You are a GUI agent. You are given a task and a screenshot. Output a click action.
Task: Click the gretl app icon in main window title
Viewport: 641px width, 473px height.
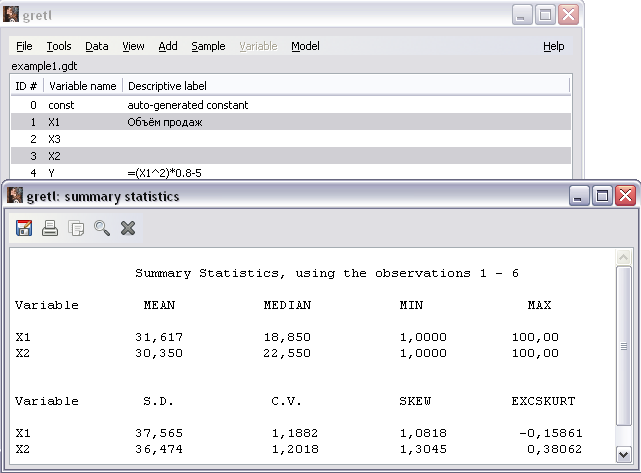[x=11, y=15]
